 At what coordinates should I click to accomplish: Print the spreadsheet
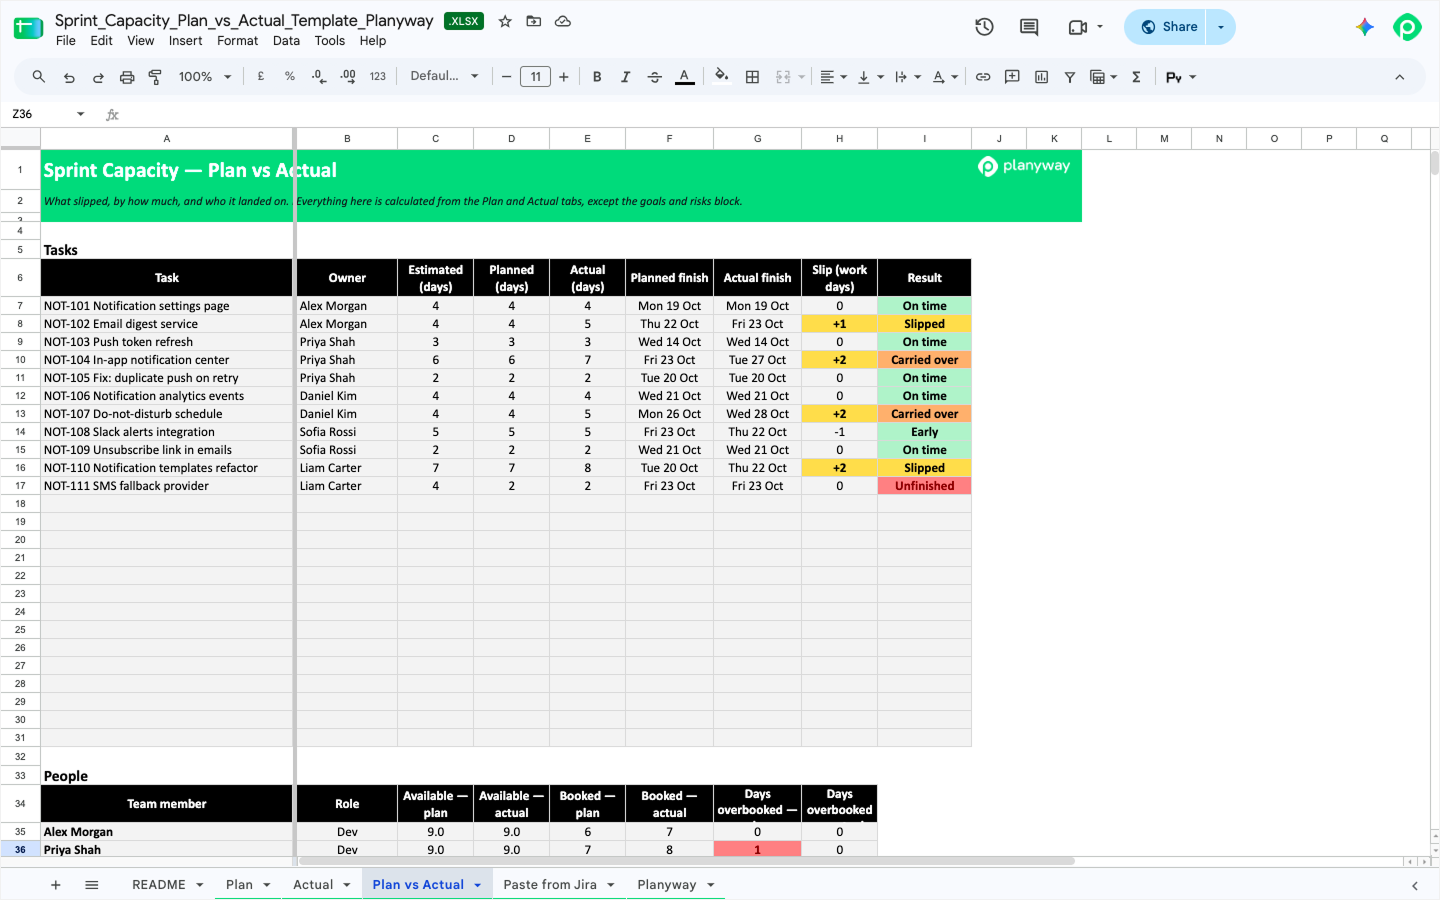[x=127, y=77]
